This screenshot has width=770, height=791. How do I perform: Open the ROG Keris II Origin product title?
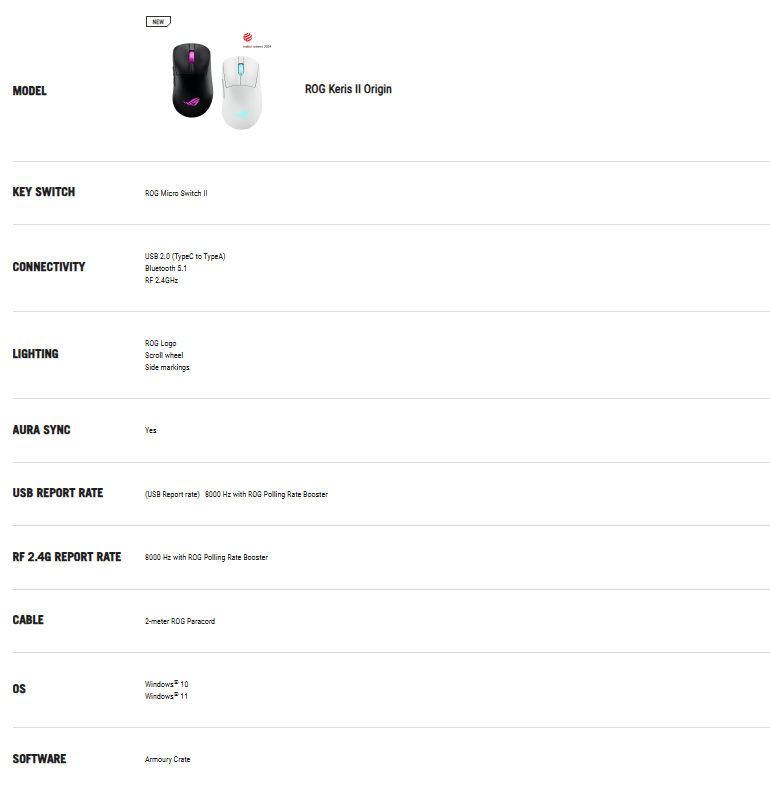[348, 89]
